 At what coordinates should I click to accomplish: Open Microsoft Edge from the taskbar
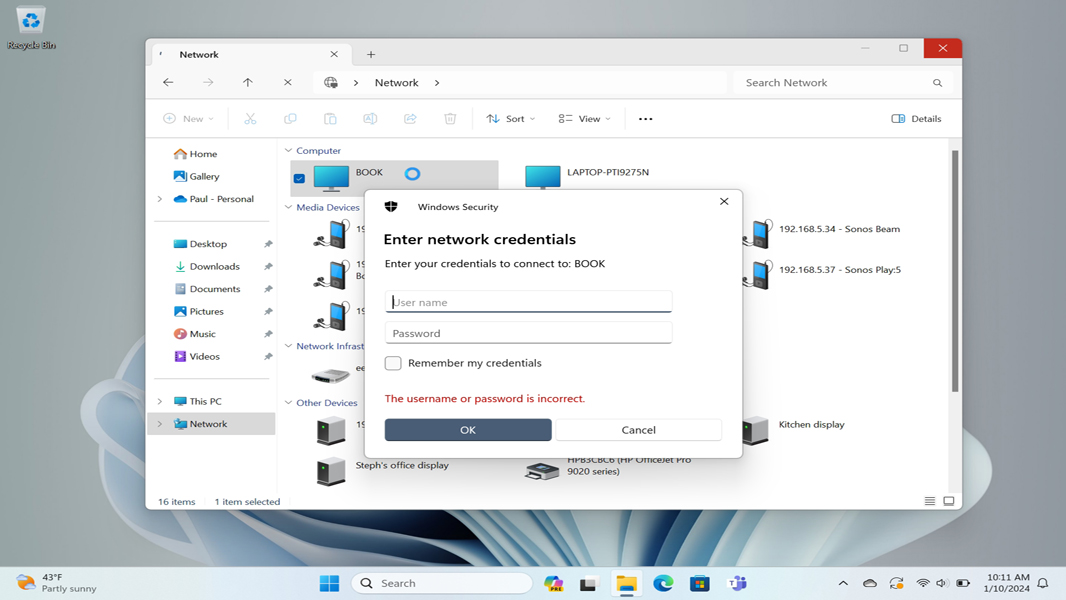tap(663, 583)
